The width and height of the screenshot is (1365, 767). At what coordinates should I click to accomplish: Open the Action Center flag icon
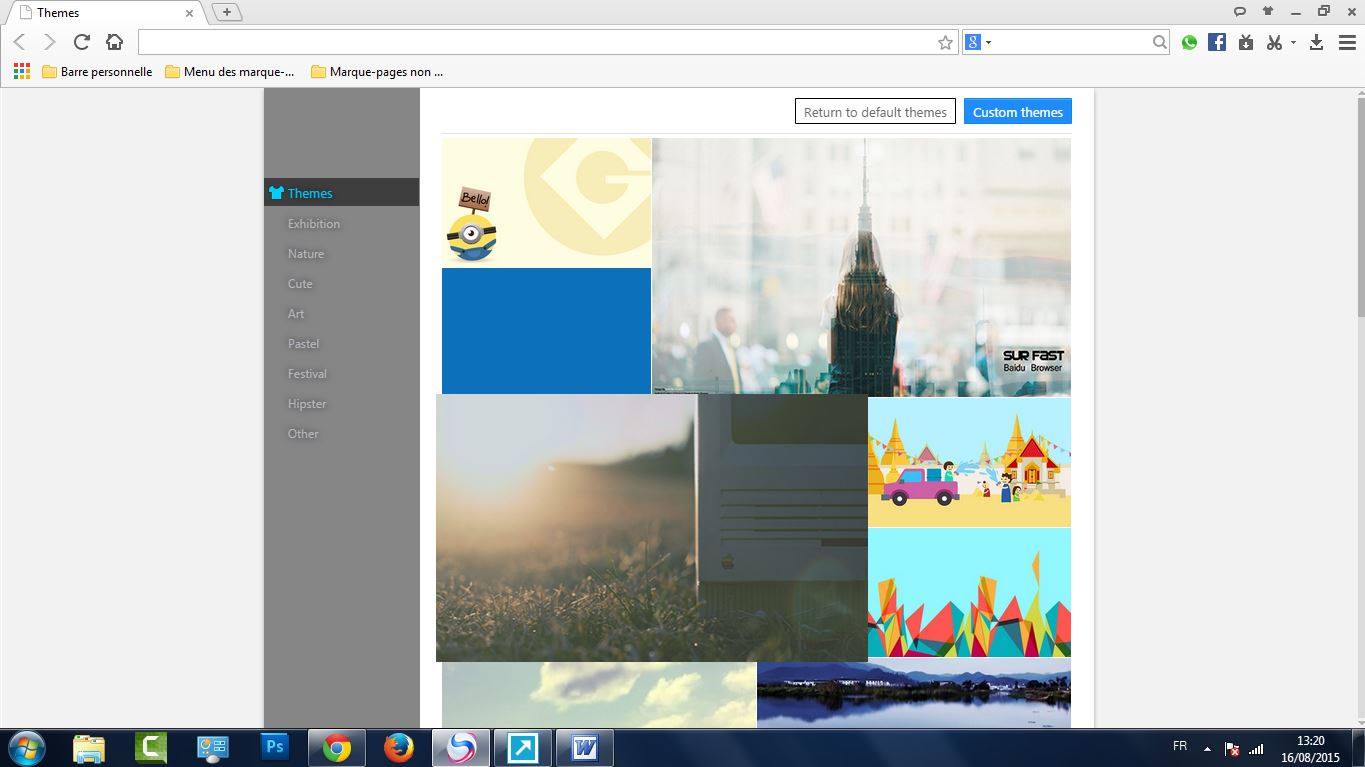pos(1232,749)
